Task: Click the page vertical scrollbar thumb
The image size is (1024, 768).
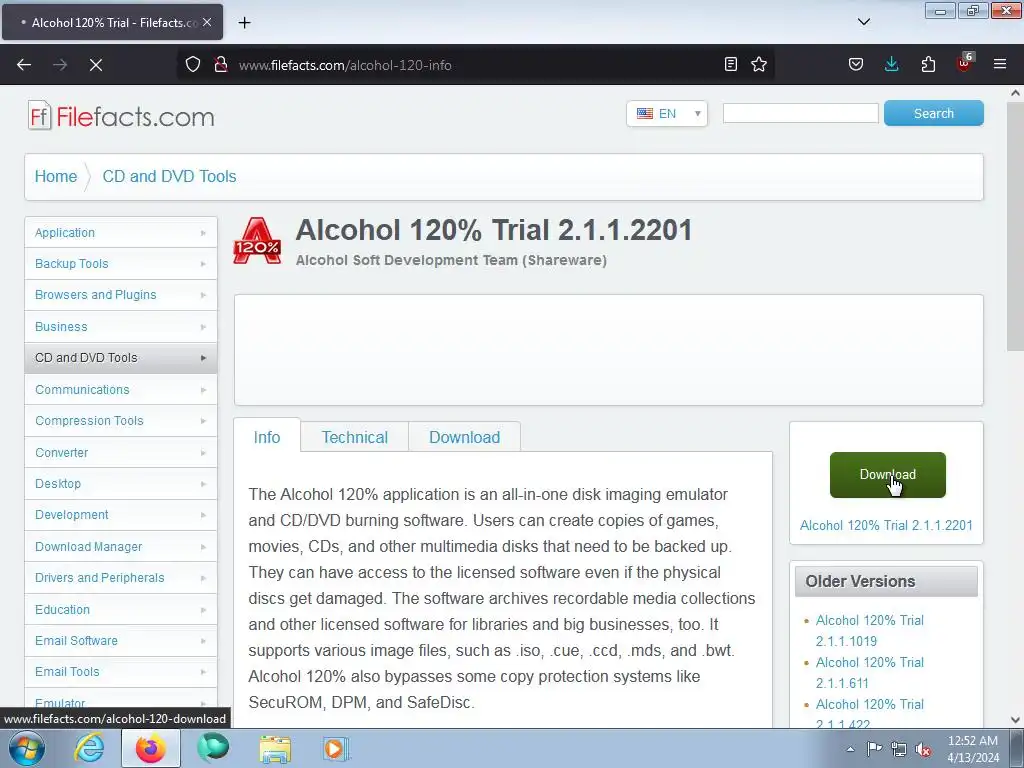Action: 1015,227
